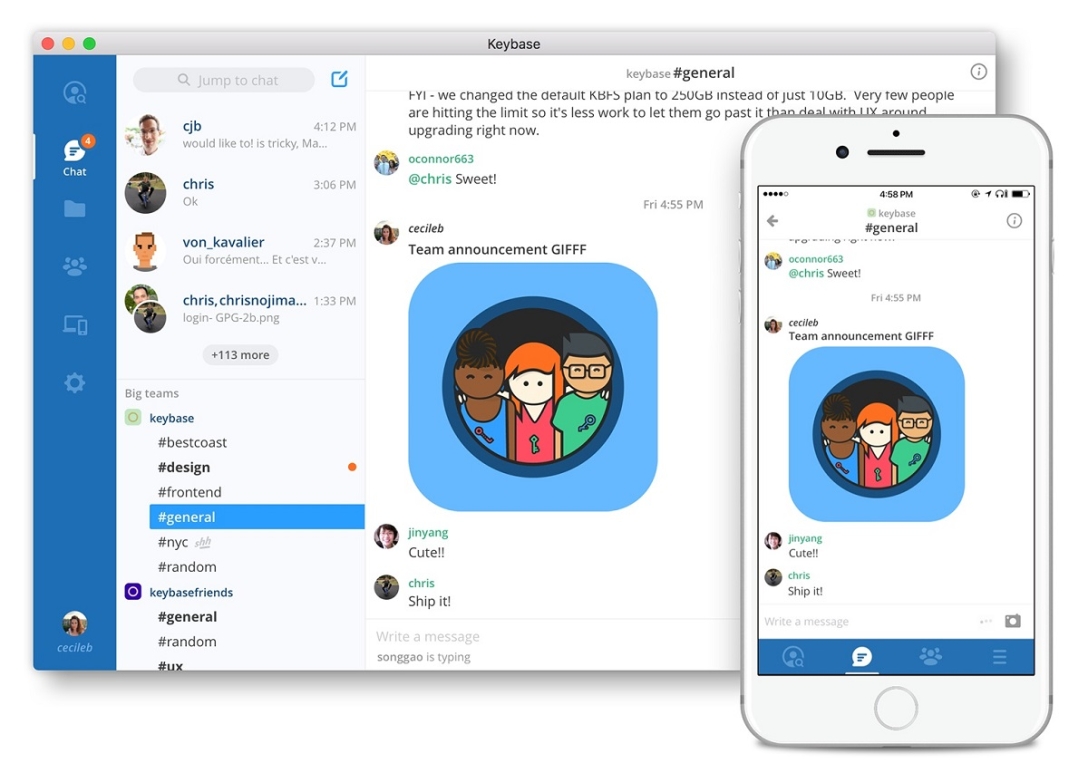Viewport: 1088px width, 773px height.
Task: Open the Settings gear in sidebar
Action: click(x=75, y=383)
